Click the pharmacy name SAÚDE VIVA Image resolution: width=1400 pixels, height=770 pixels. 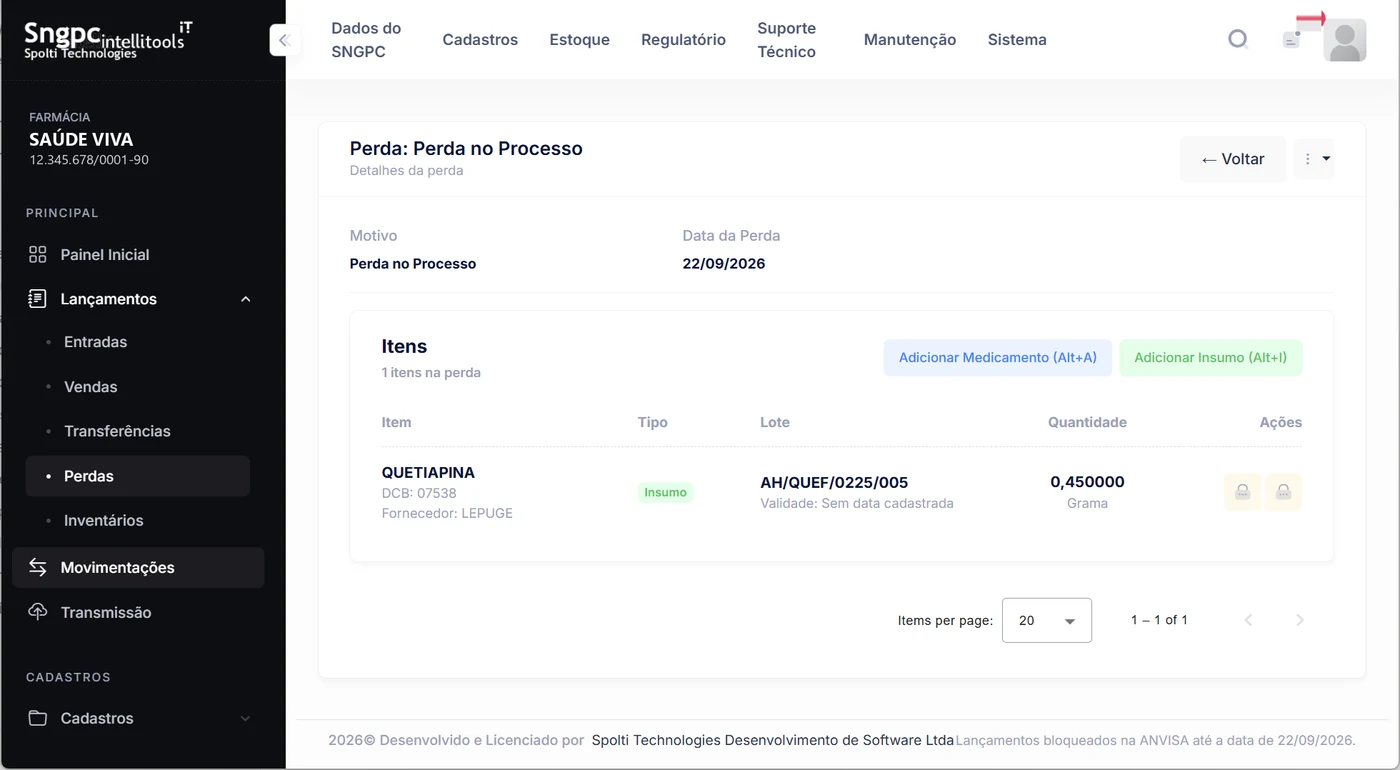click(81, 139)
